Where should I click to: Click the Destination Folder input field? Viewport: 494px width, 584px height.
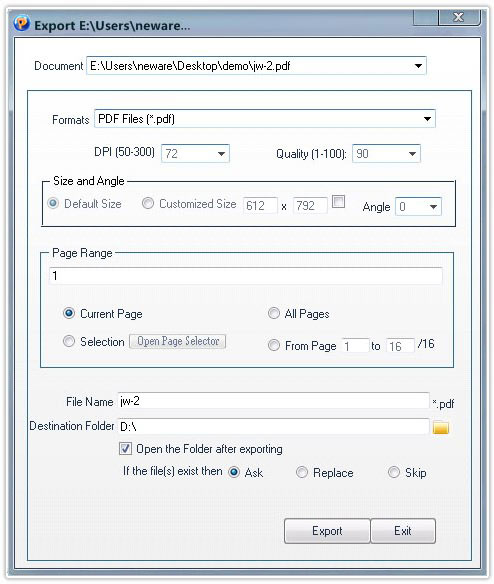[274, 426]
